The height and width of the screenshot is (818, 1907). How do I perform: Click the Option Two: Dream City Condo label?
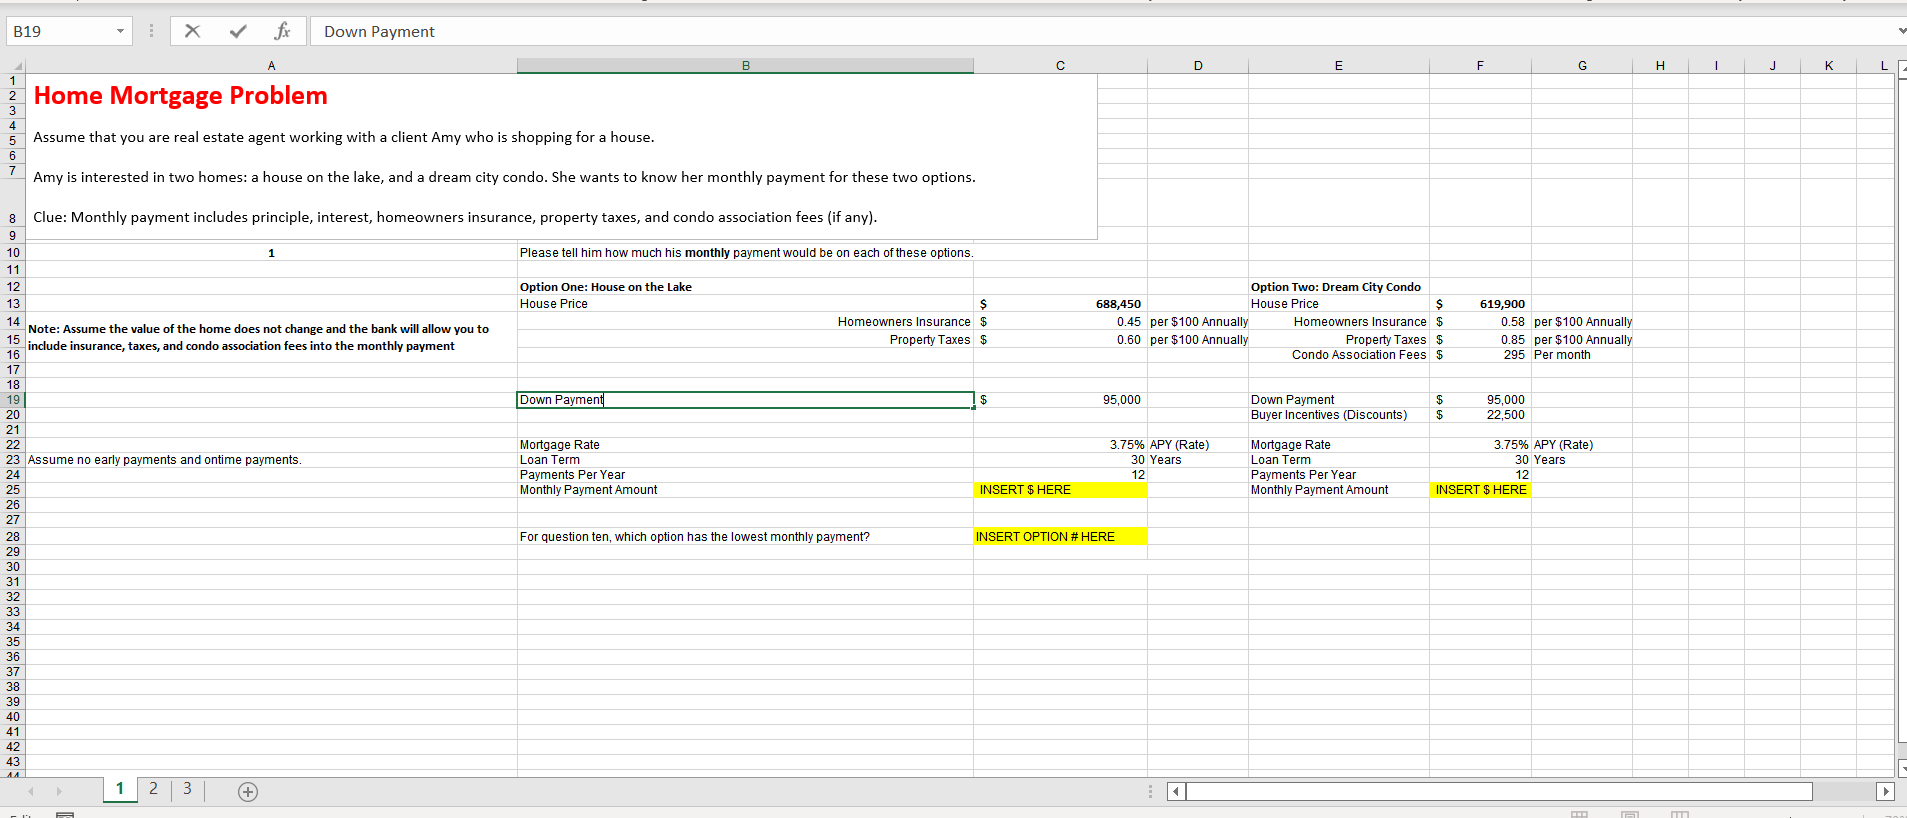[1335, 287]
